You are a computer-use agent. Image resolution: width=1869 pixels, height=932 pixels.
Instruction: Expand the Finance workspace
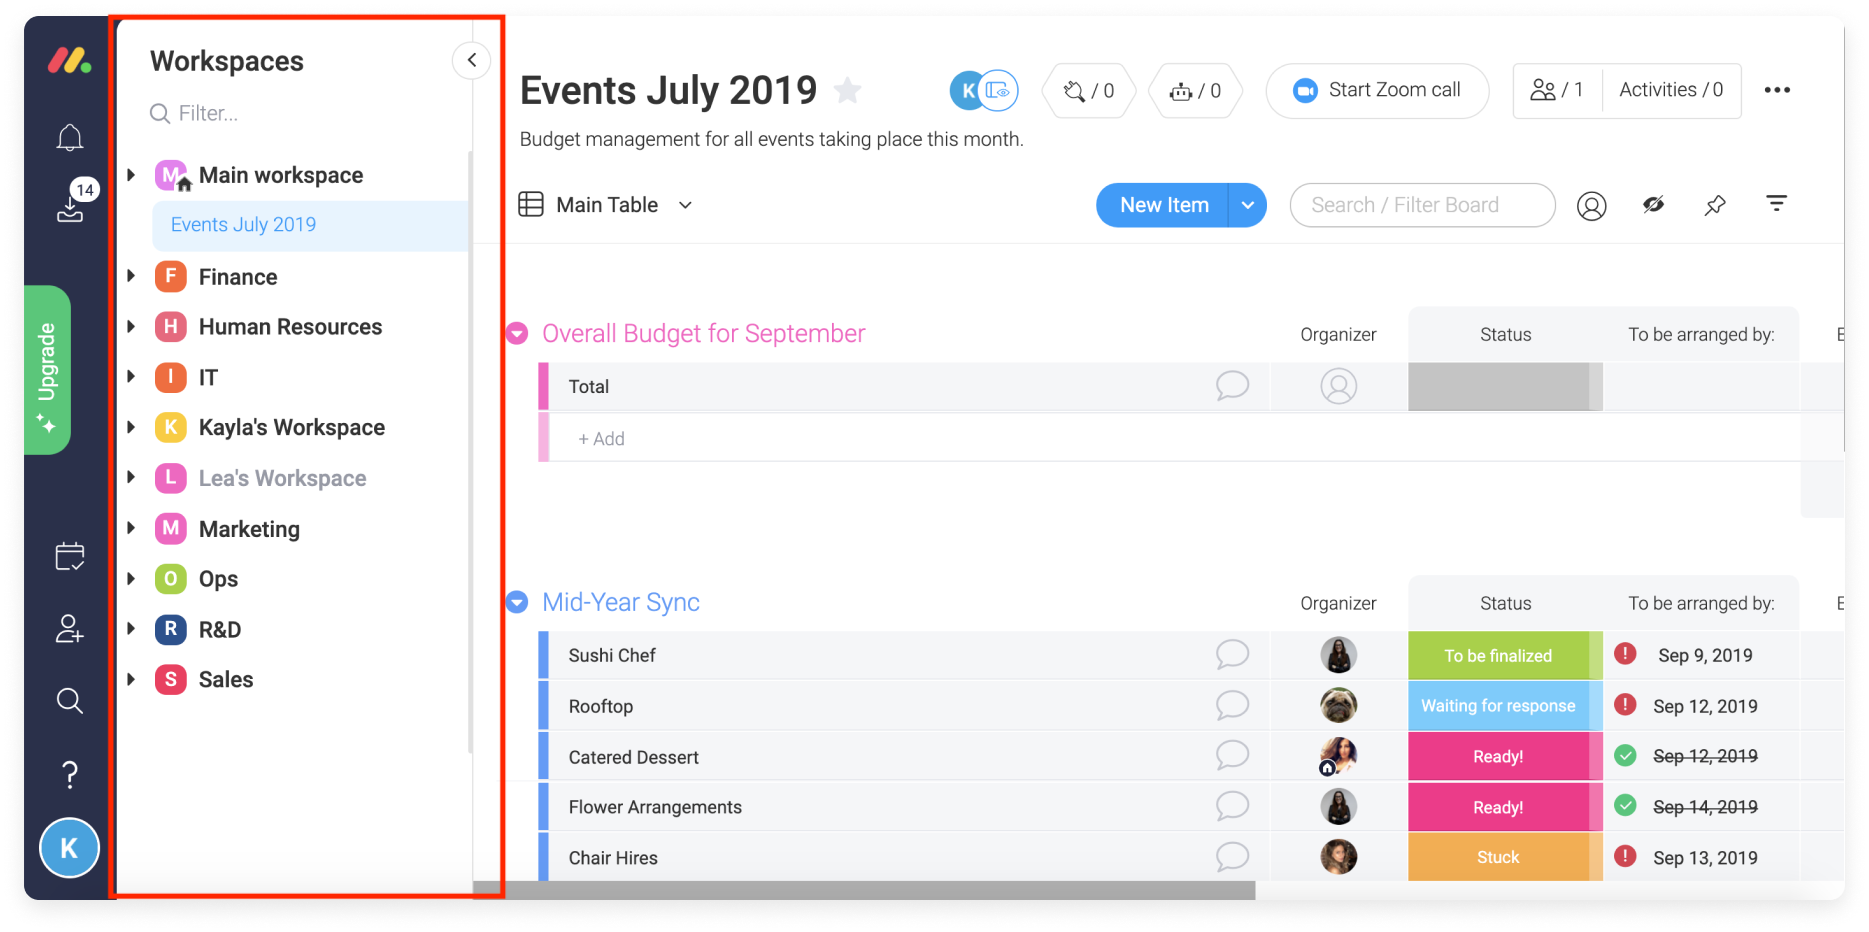pyautogui.click(x=131, y=276)
